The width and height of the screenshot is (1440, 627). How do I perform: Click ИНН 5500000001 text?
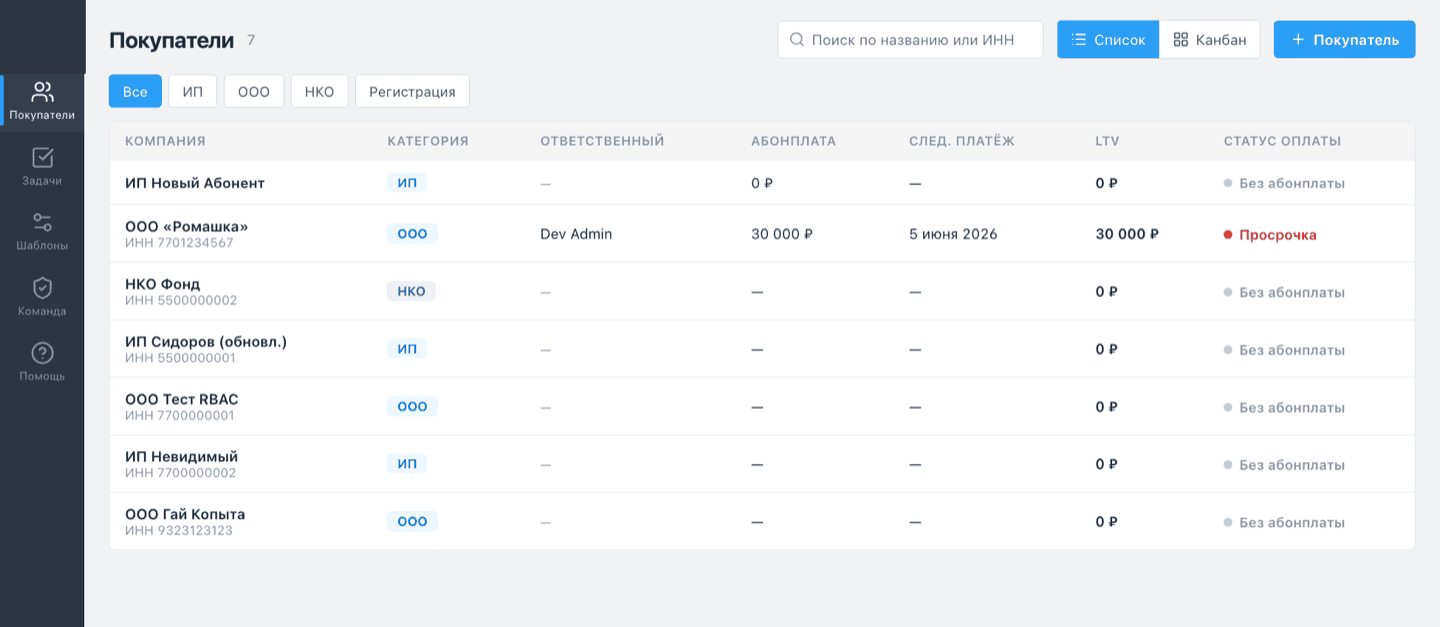point(180,358)
